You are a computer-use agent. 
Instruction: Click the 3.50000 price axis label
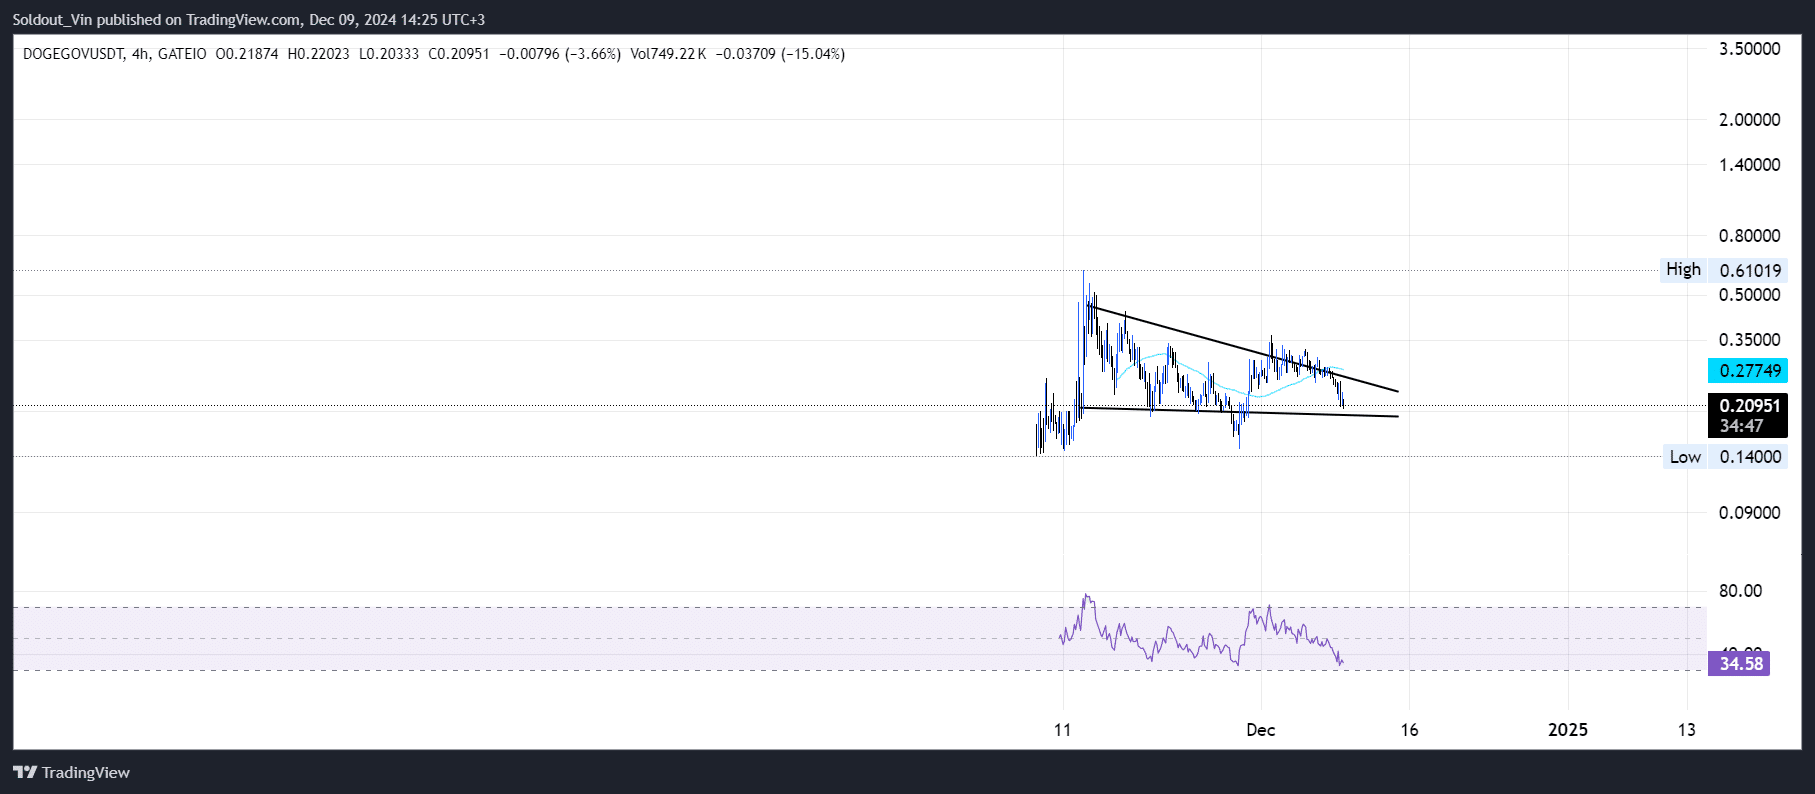[1749, 49]
